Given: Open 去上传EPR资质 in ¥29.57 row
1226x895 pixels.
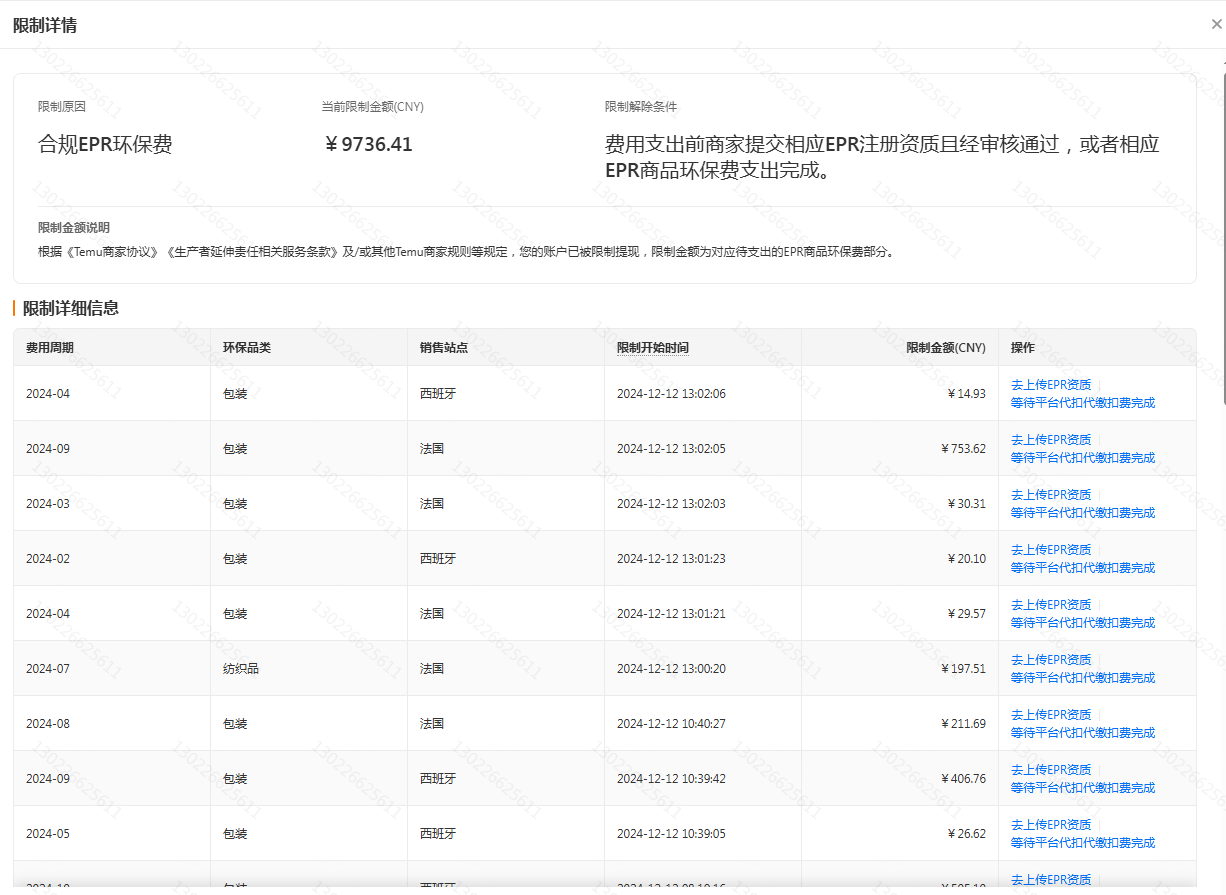Looking at the screenshot, I should pyautogui.click(x=1051, y=605).
